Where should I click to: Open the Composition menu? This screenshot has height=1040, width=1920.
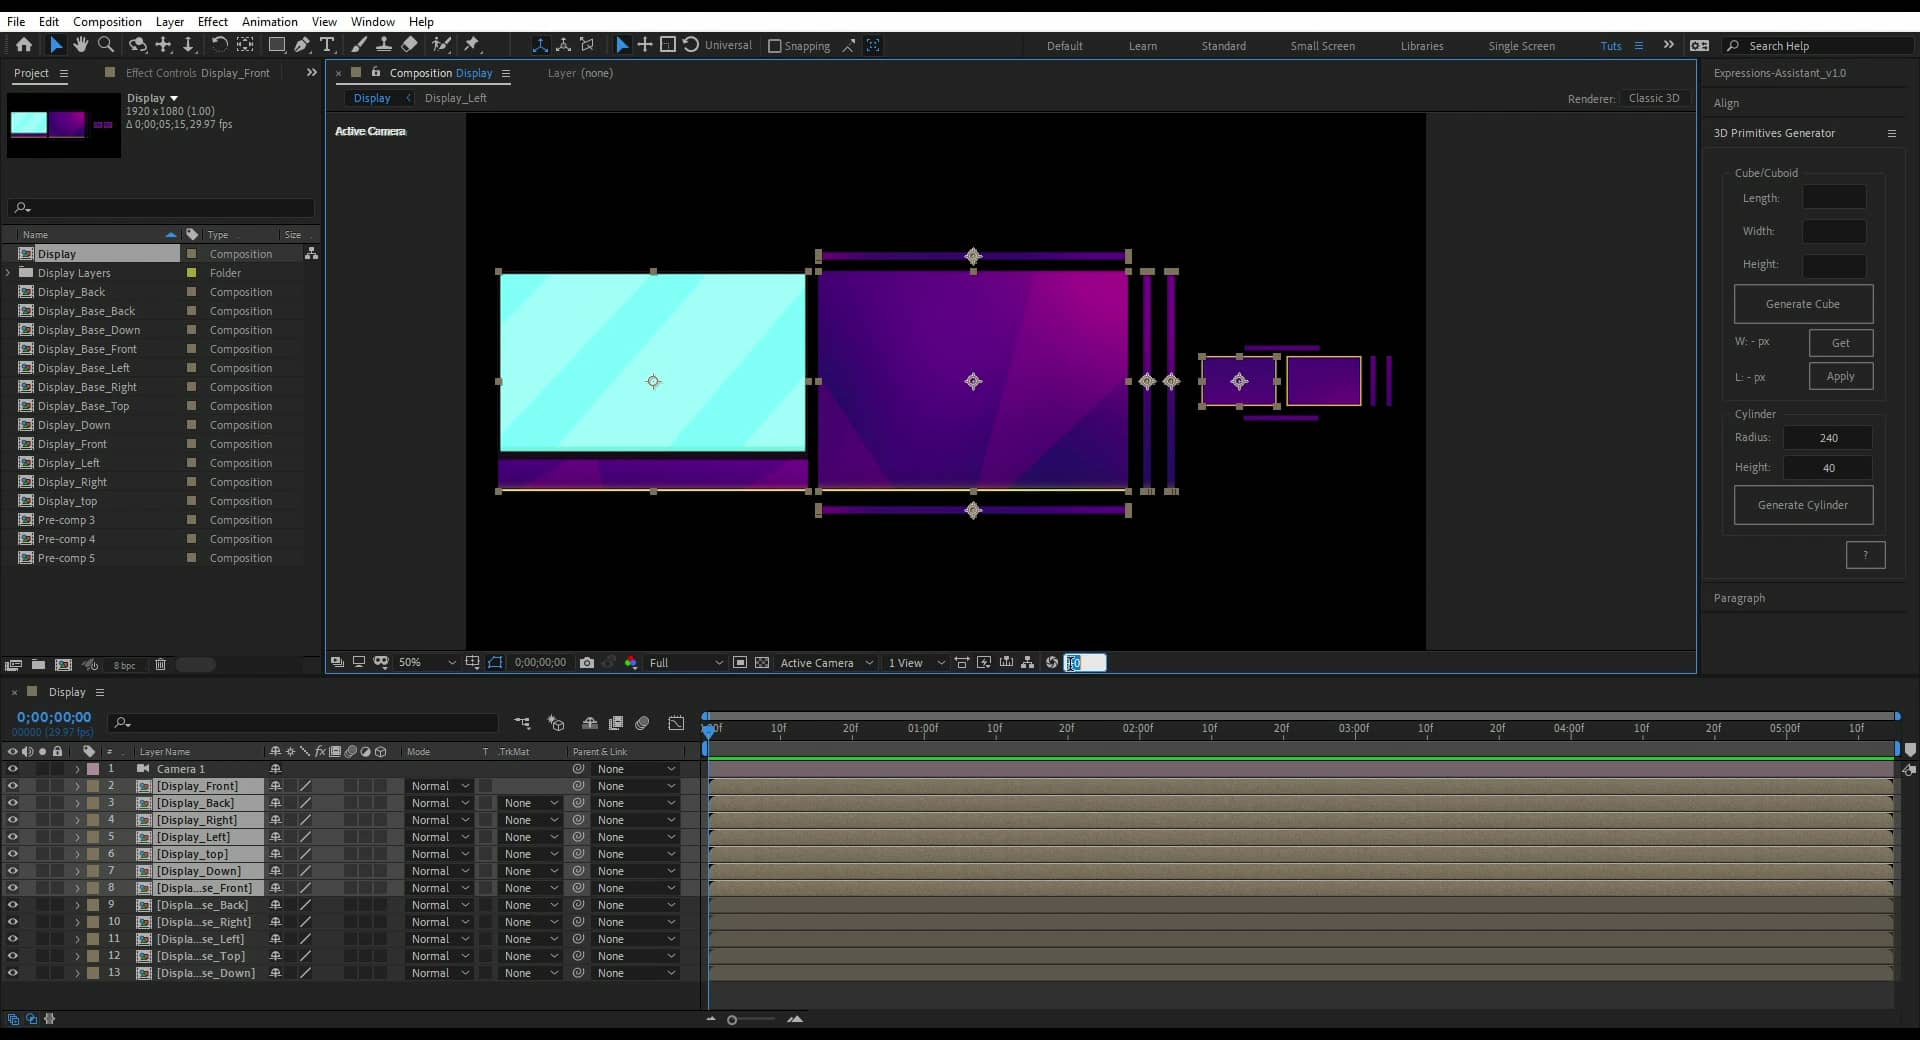pyautogui.click(x=107, y=21)
